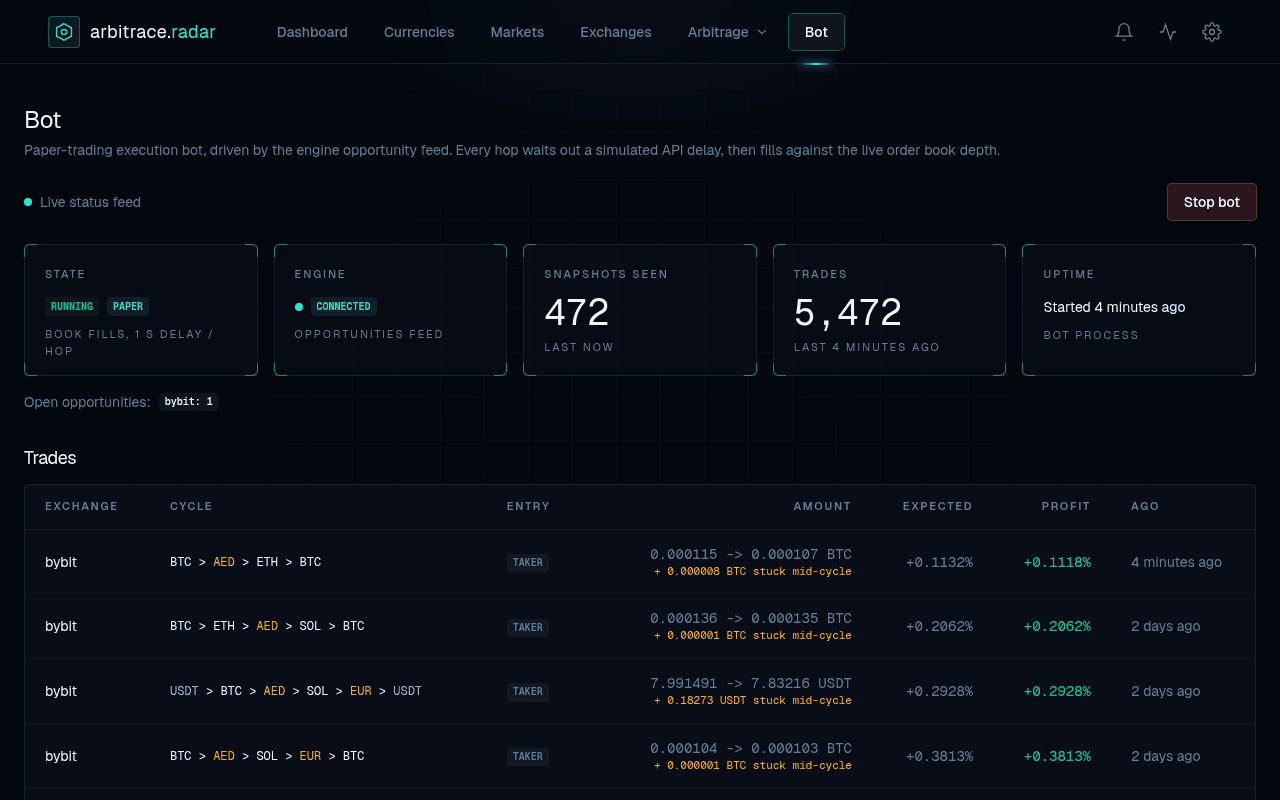Select the BTC > ETH > AED > SOL > BTC cycle
Screen dimensions: 1280x800
[x=267, y=626]
